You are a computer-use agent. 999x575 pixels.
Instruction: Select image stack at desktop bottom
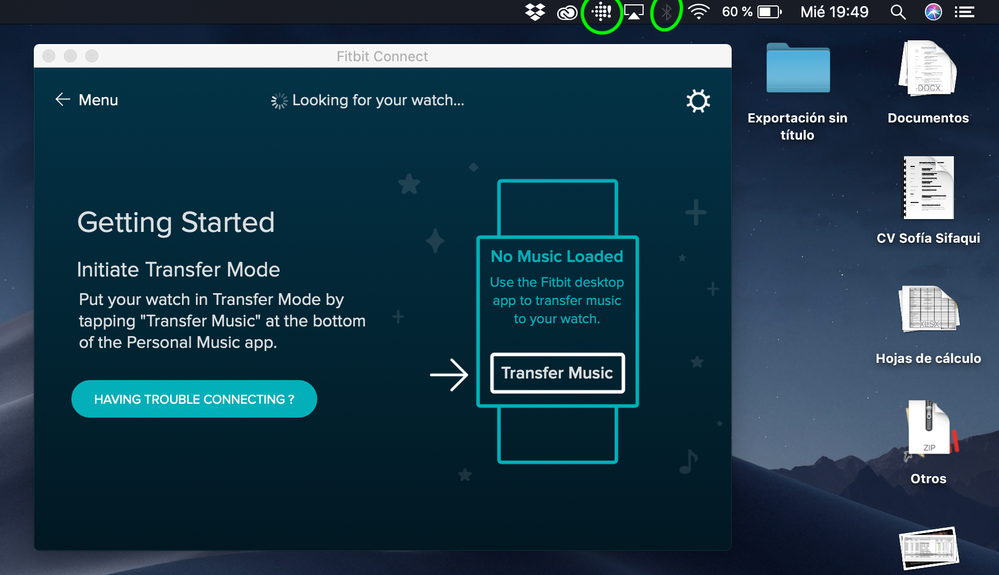tap(929, 548)
